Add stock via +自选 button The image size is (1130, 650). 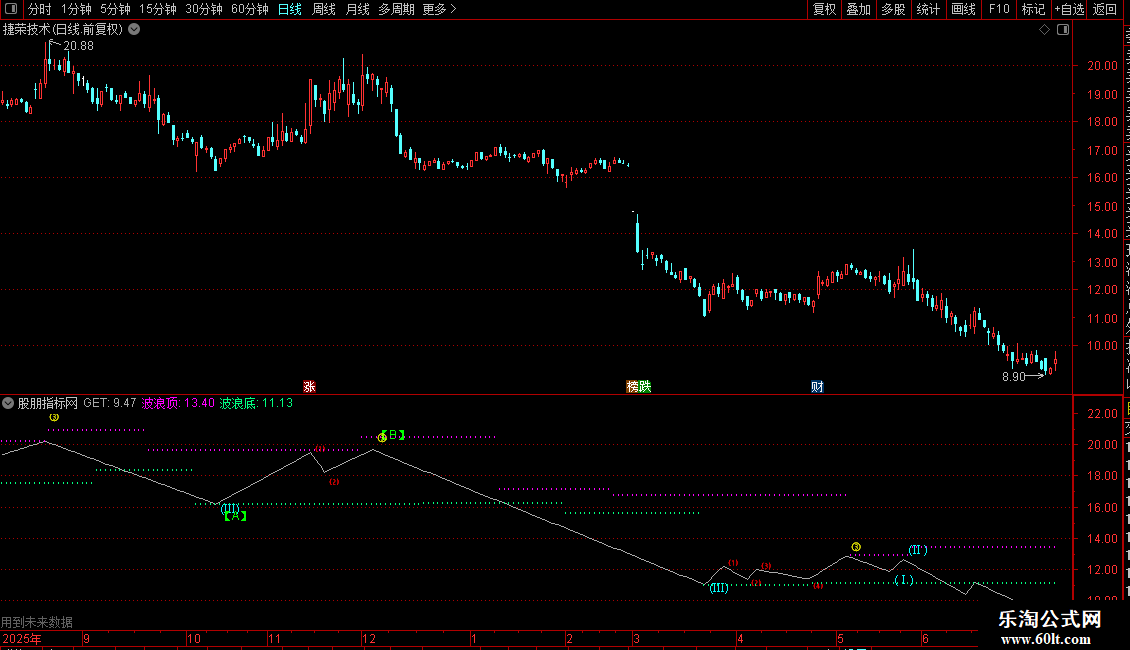coord(1069,9)
